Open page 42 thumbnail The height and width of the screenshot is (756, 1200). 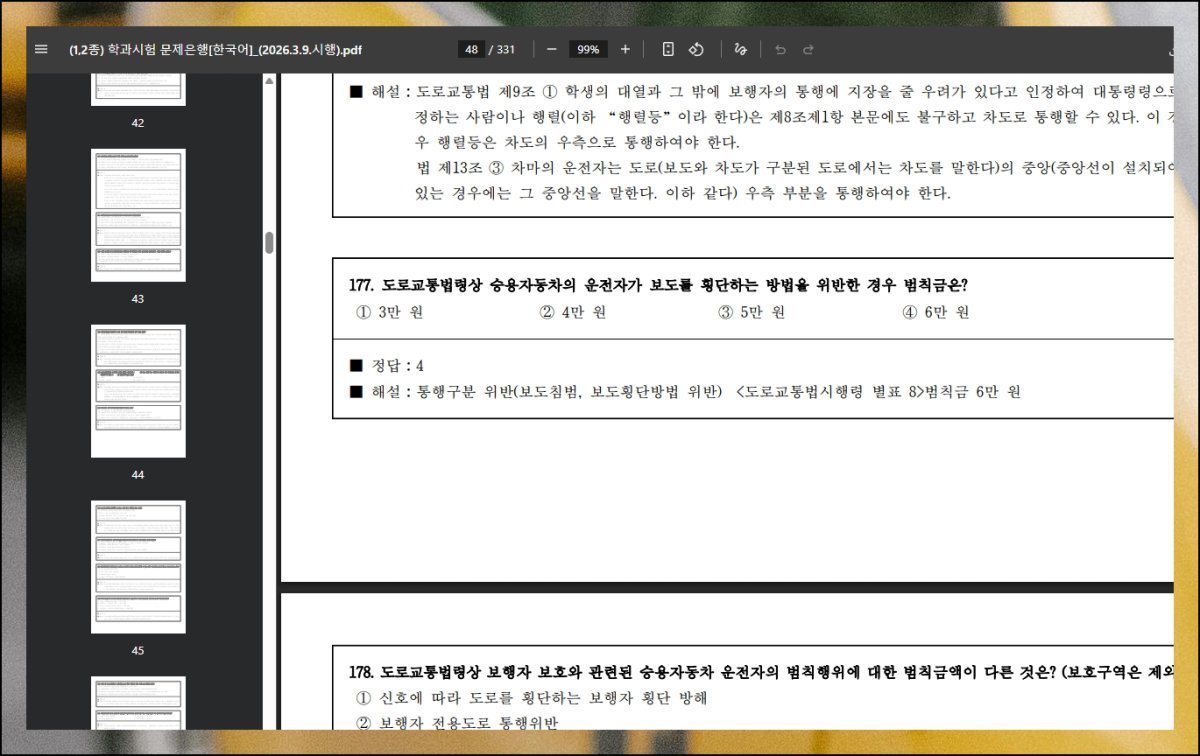click(x=138, y=89)
